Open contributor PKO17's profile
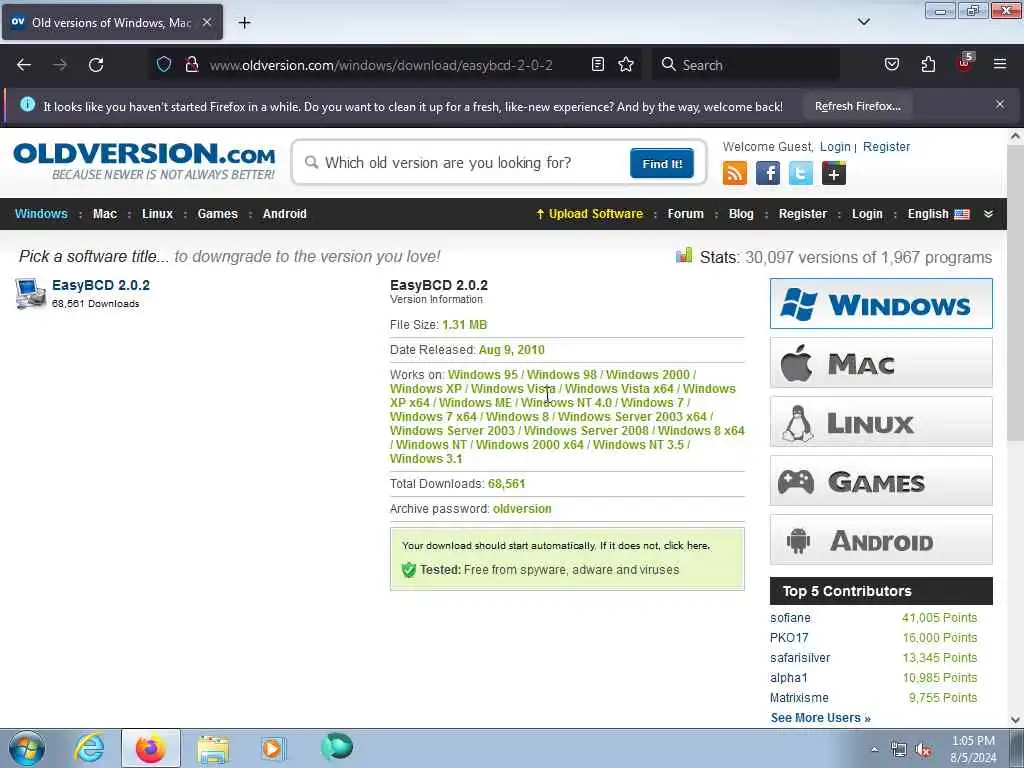This screenshot has height=768, width=1024. click(x=789, y=637)
